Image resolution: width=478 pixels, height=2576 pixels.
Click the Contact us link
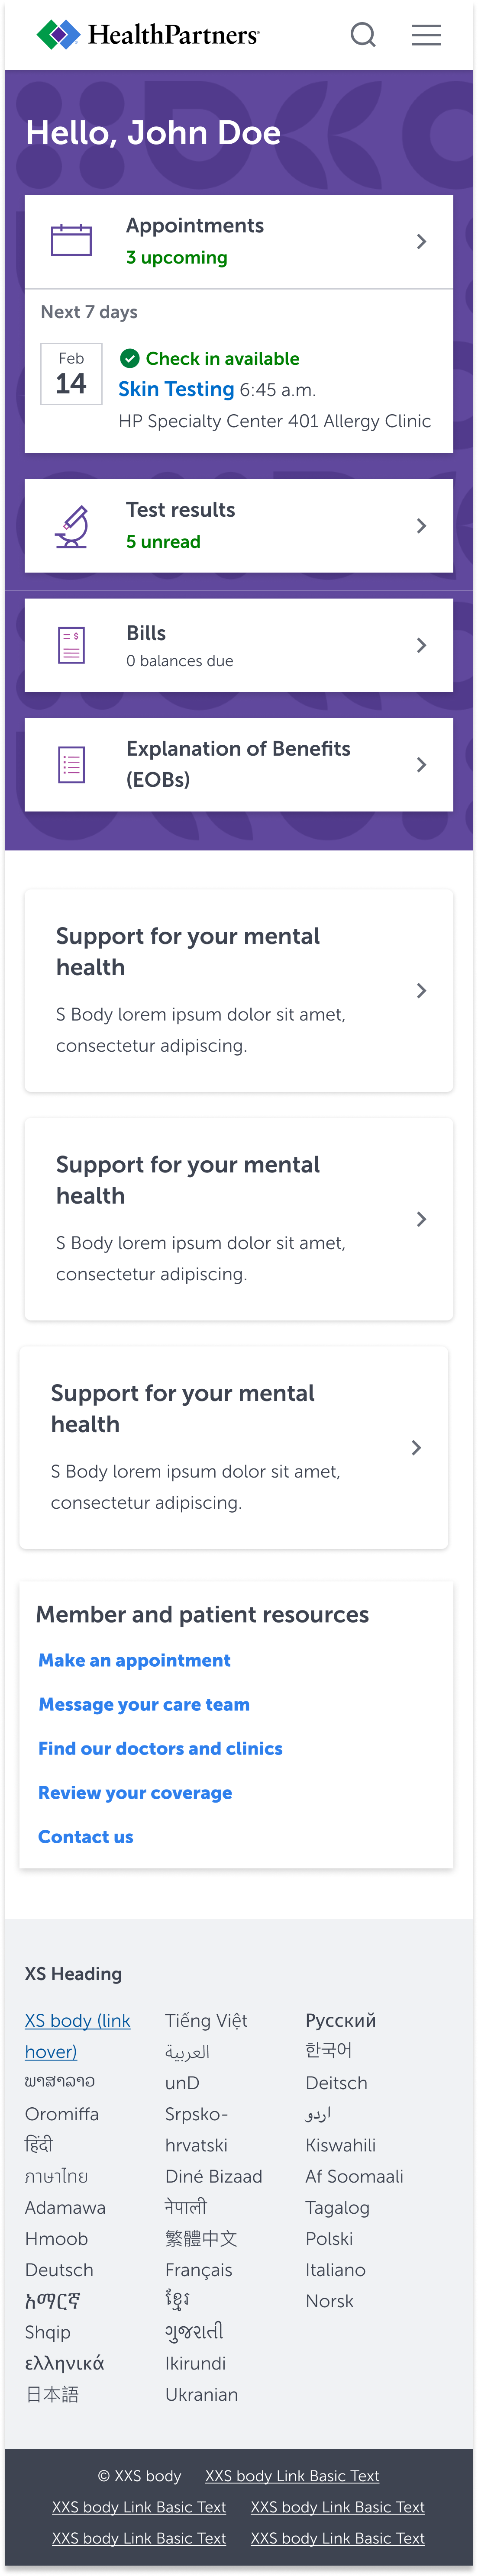[x=85, y=1836]
